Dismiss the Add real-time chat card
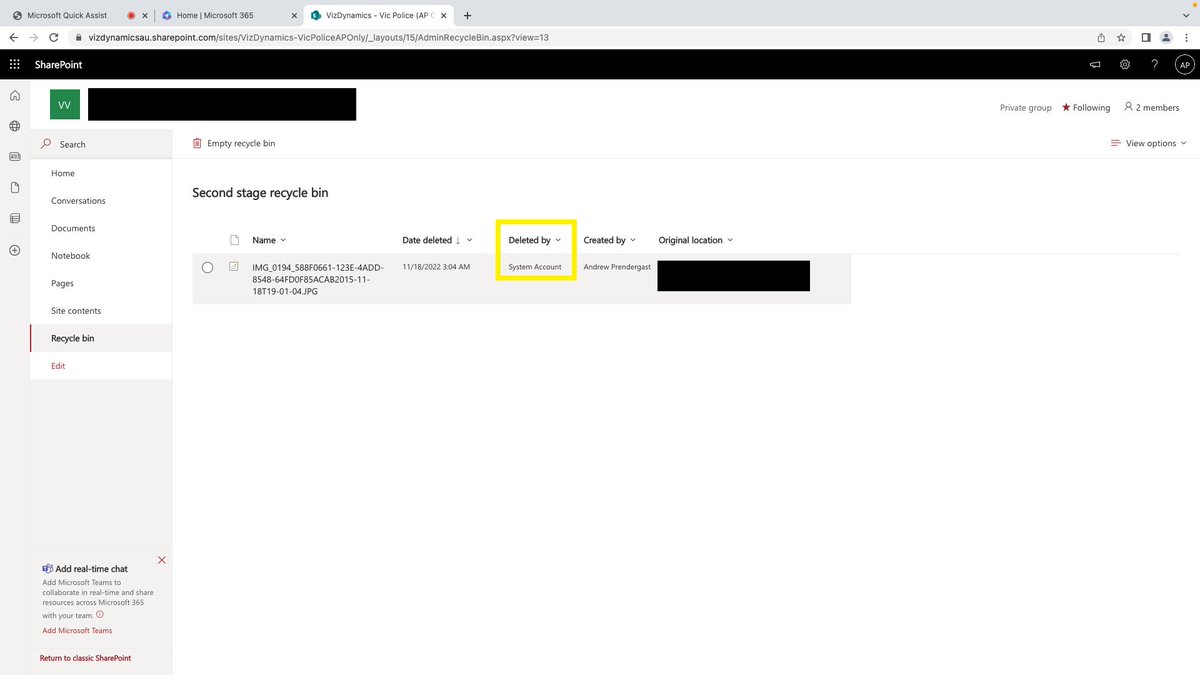Image resolution: width=1200 pixels, height=675 pixels. [162, 560]
